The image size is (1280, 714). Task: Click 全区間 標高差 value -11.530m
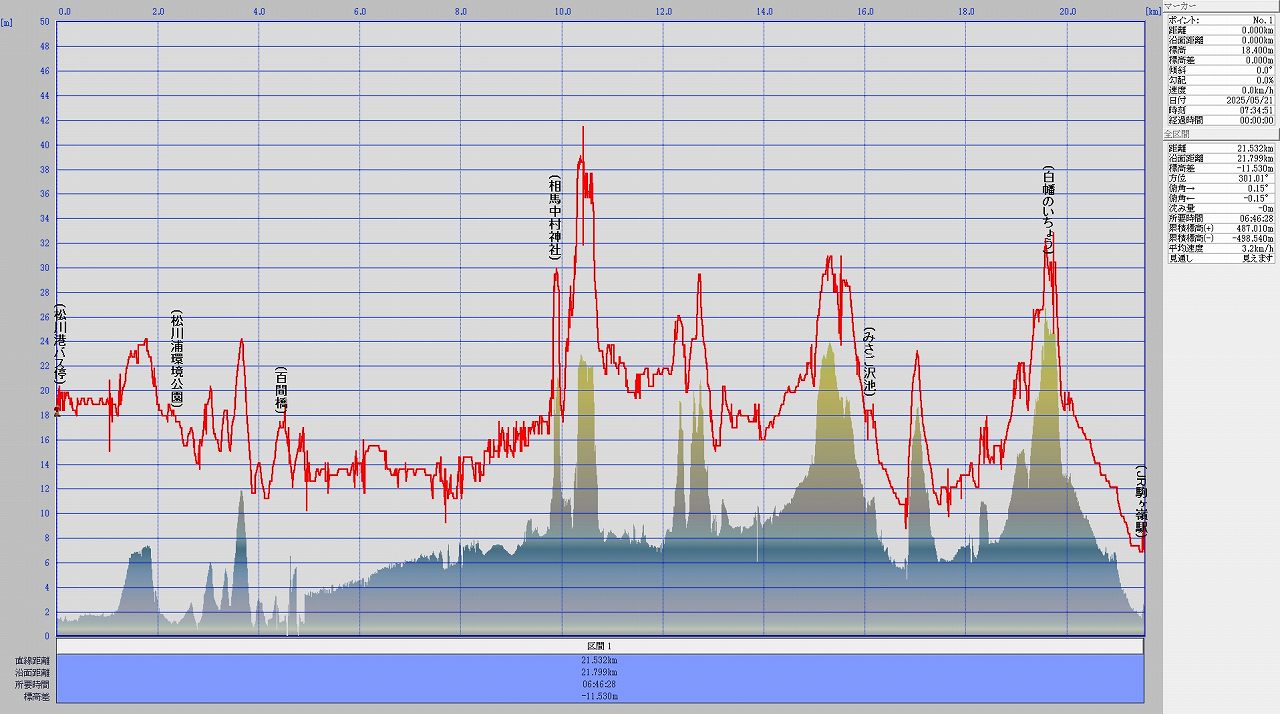[x=1253, y=168]
